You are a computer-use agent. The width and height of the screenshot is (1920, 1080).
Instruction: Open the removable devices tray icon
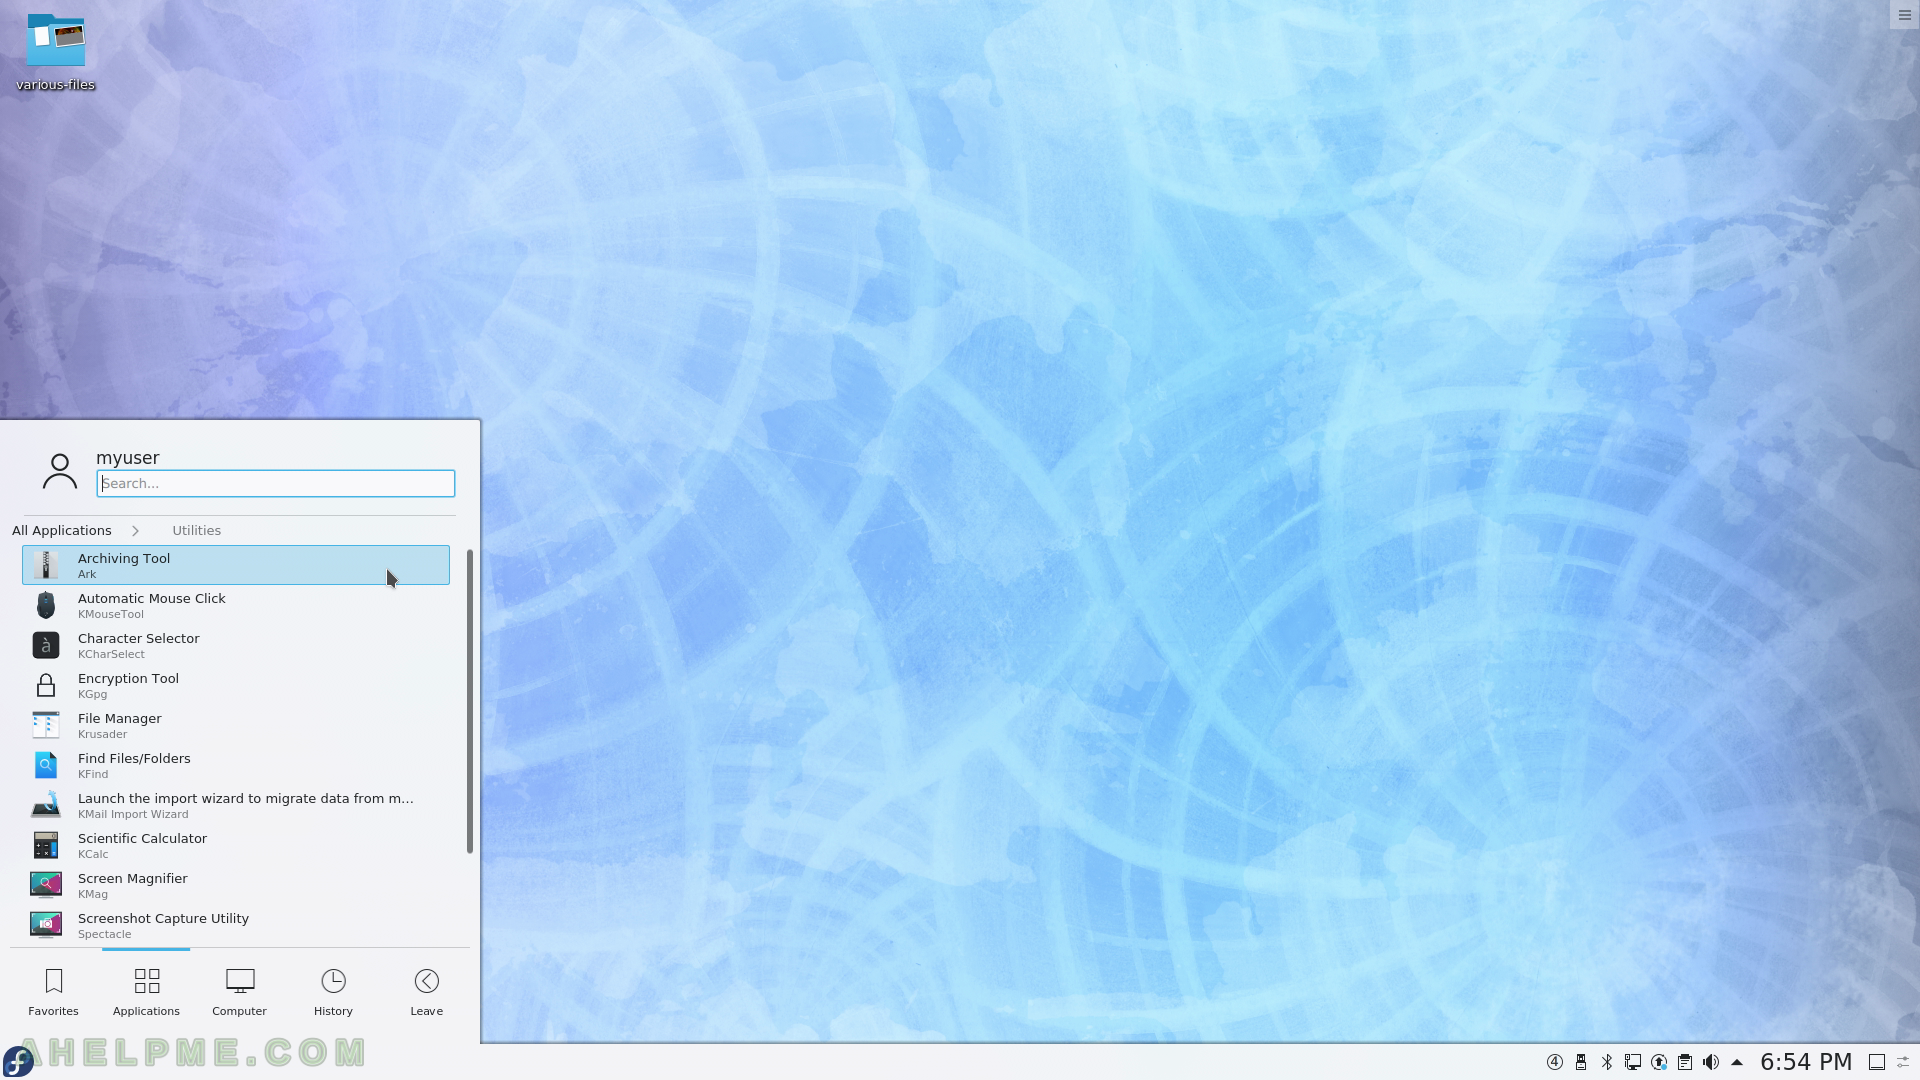click(x=1581, y=1062)
